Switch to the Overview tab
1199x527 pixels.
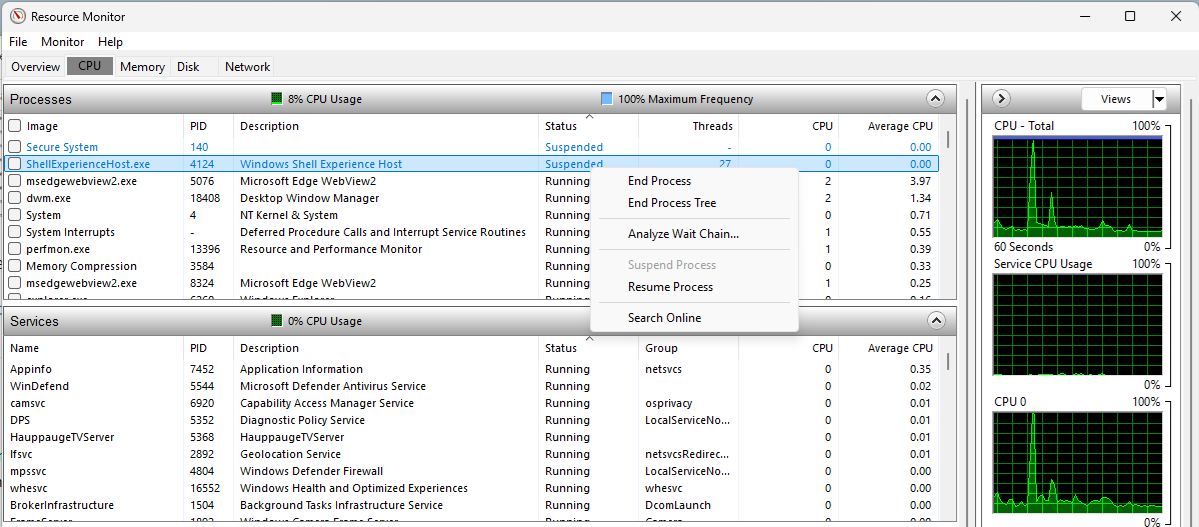[35, 67]
